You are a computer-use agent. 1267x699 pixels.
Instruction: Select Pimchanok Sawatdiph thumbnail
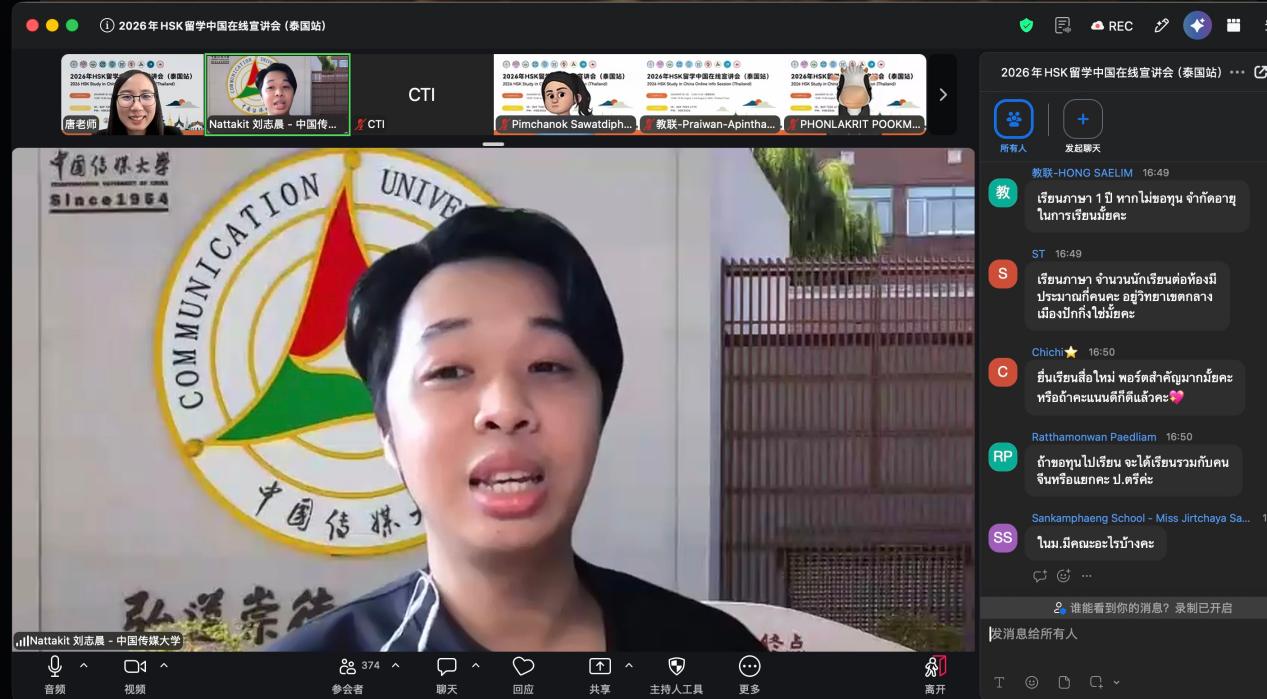point(565,94)
